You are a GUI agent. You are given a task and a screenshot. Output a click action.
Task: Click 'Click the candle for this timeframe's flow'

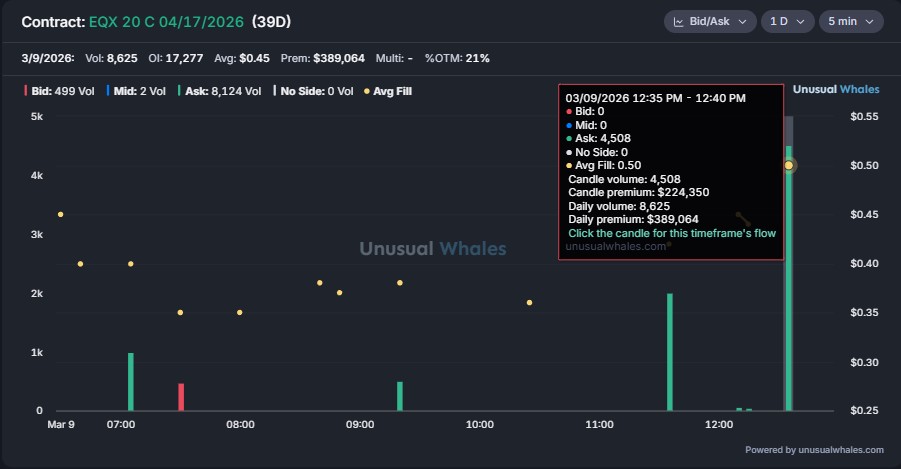(672, 233)
